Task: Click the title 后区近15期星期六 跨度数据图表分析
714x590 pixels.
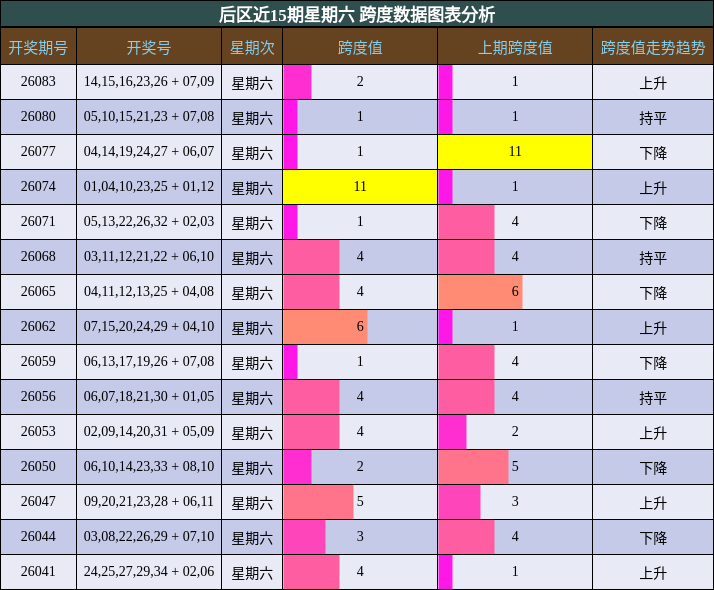Action: [357, 15]
